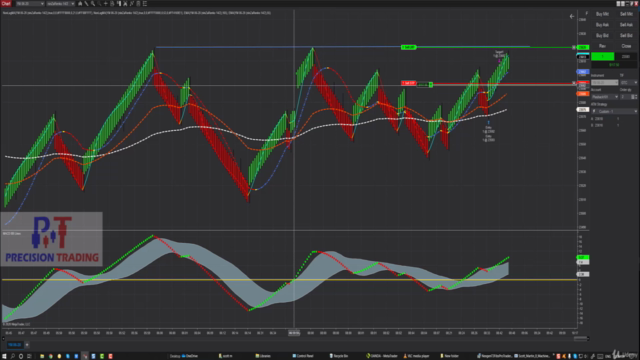This screenshot has width=640, height=360.
Task: Click the green target order label on chart
Action: pyautogui.click(x=409, y=47)
